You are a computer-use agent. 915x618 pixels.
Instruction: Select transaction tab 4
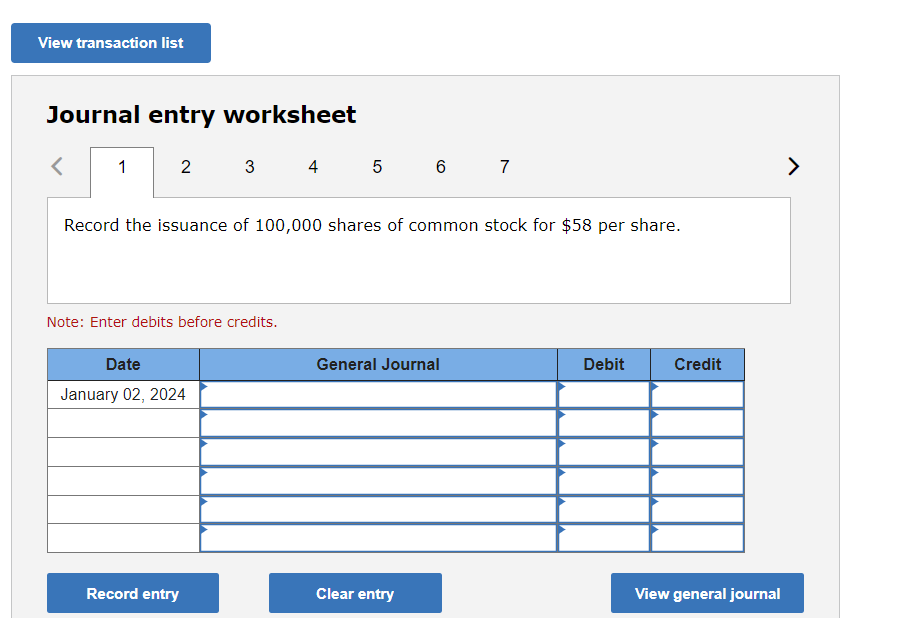[313, 167]
